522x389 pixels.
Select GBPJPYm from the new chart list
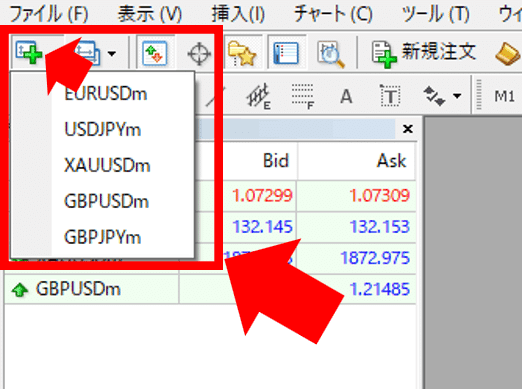point(103,237)
